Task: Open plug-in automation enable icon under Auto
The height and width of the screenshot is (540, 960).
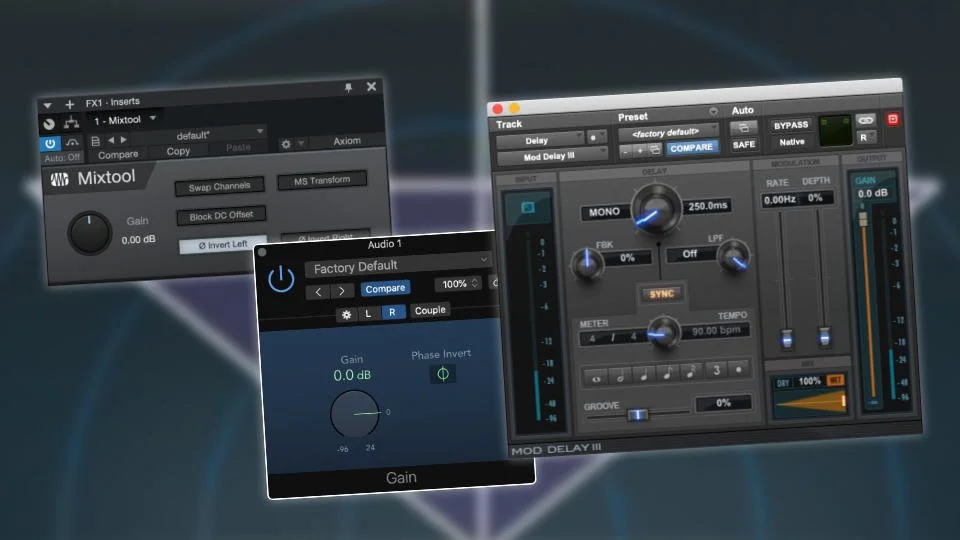Action: pos(744,127)
